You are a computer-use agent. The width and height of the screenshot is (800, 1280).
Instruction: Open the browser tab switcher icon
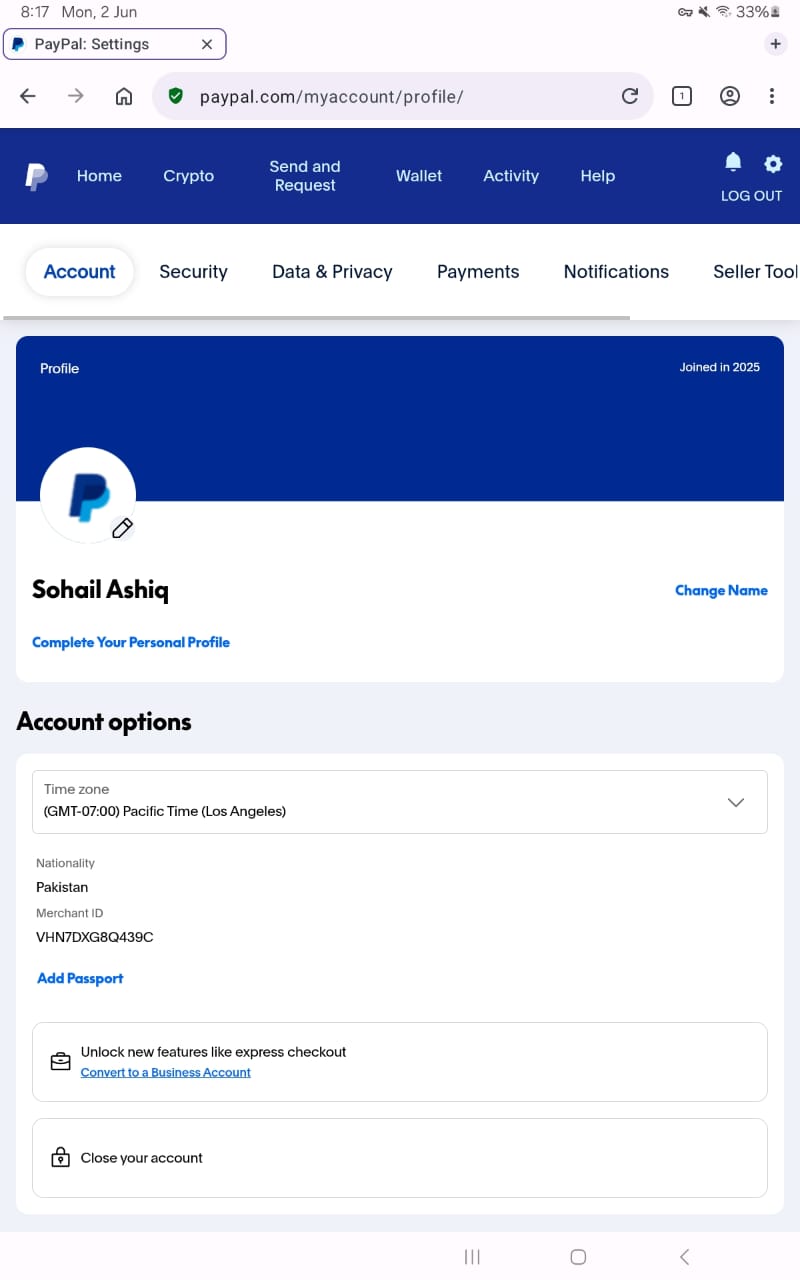pyautogui.click(x=682, y=96)
